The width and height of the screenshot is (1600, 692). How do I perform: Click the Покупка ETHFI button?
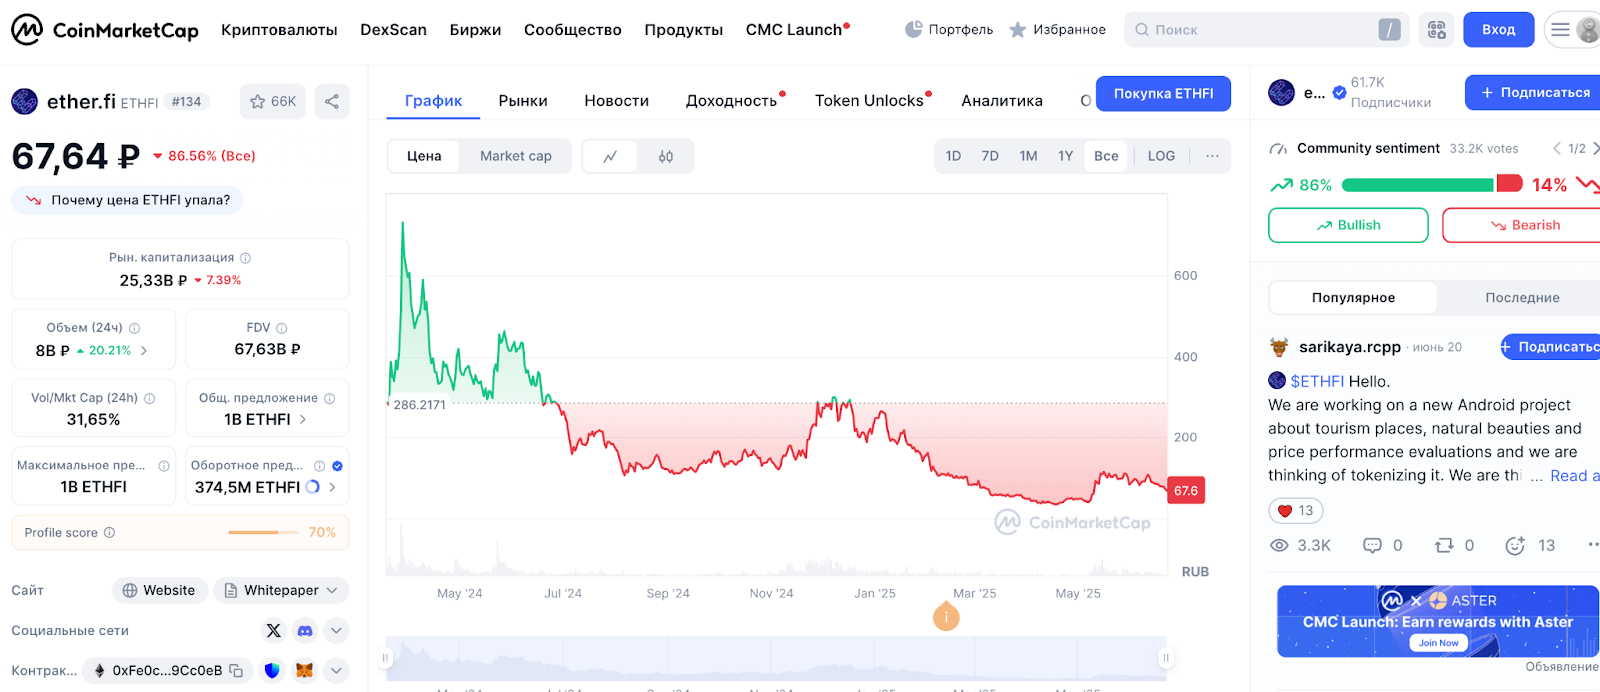click(1163, 94)
